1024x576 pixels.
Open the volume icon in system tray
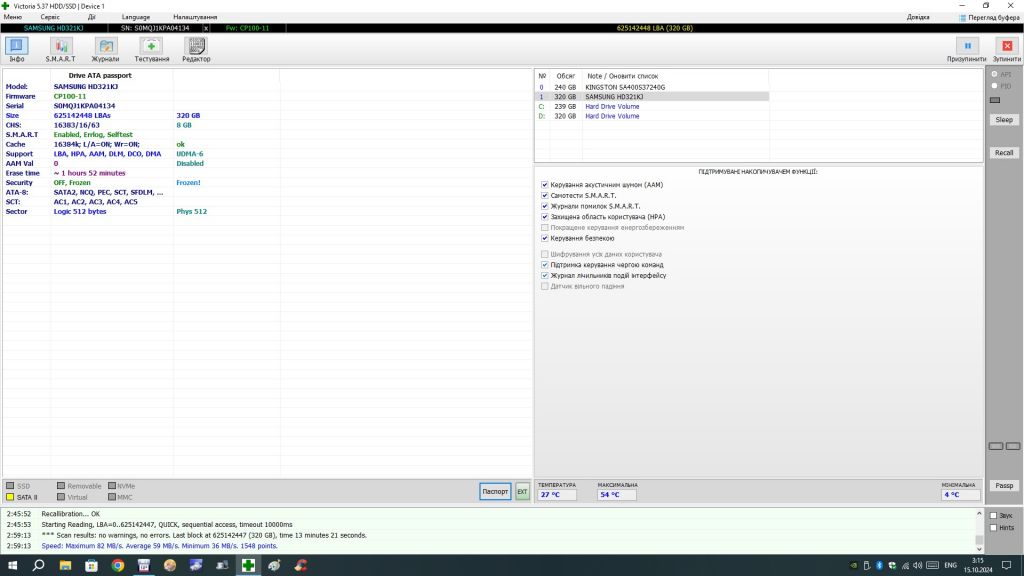[918, 566]
